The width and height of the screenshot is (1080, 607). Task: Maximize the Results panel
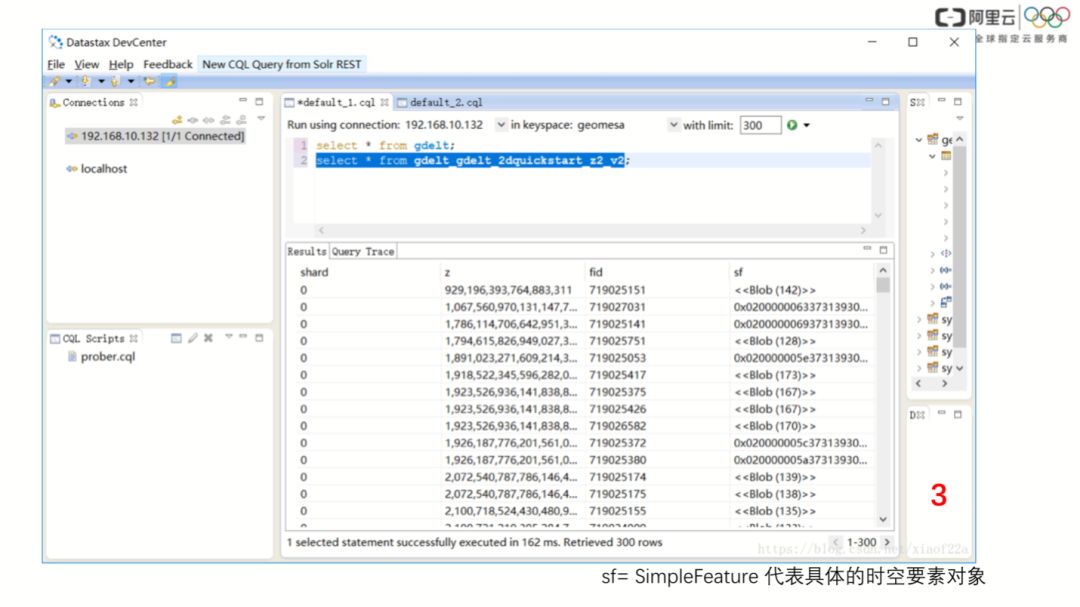point(885,250)
